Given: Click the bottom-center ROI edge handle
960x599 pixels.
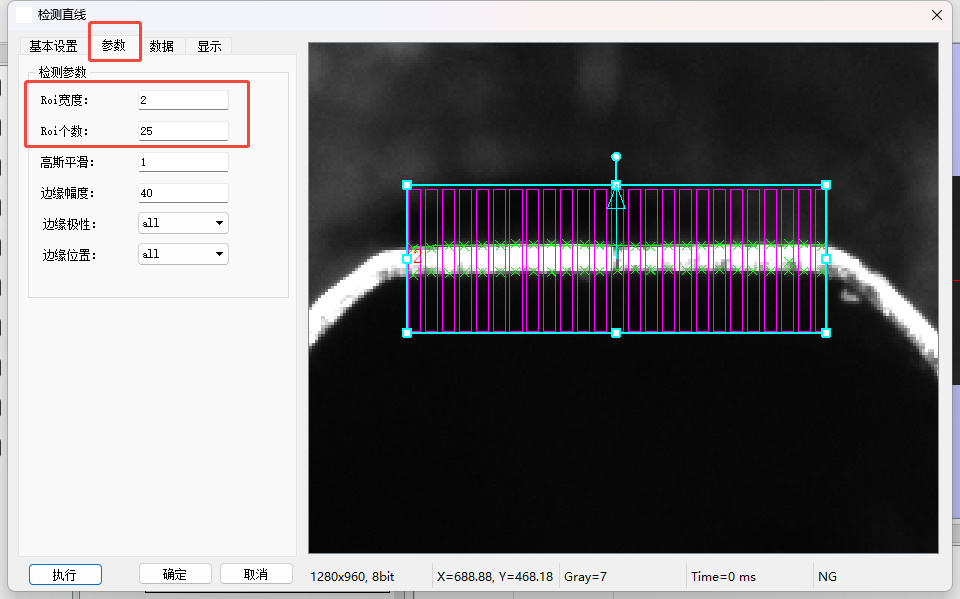Looking at the screenshot, I should pos(616,332).
